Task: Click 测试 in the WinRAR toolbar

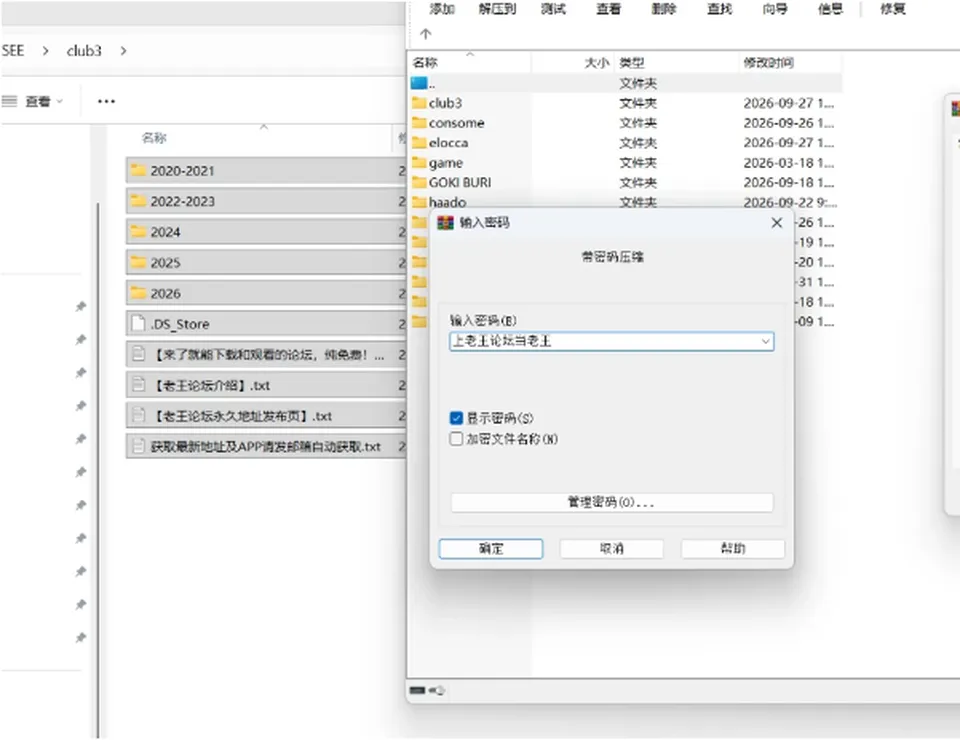Action: (x=553, y=9)
